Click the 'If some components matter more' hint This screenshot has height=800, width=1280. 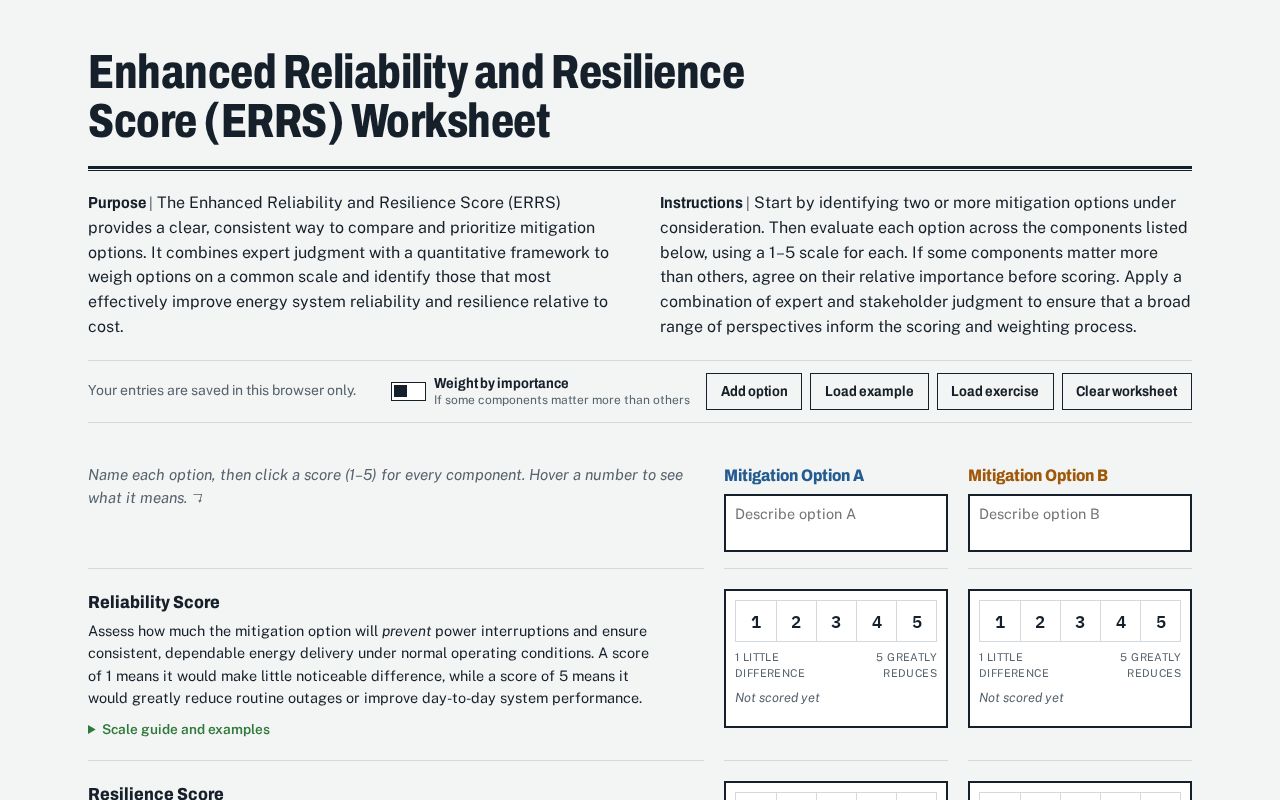tap(562, 400)
